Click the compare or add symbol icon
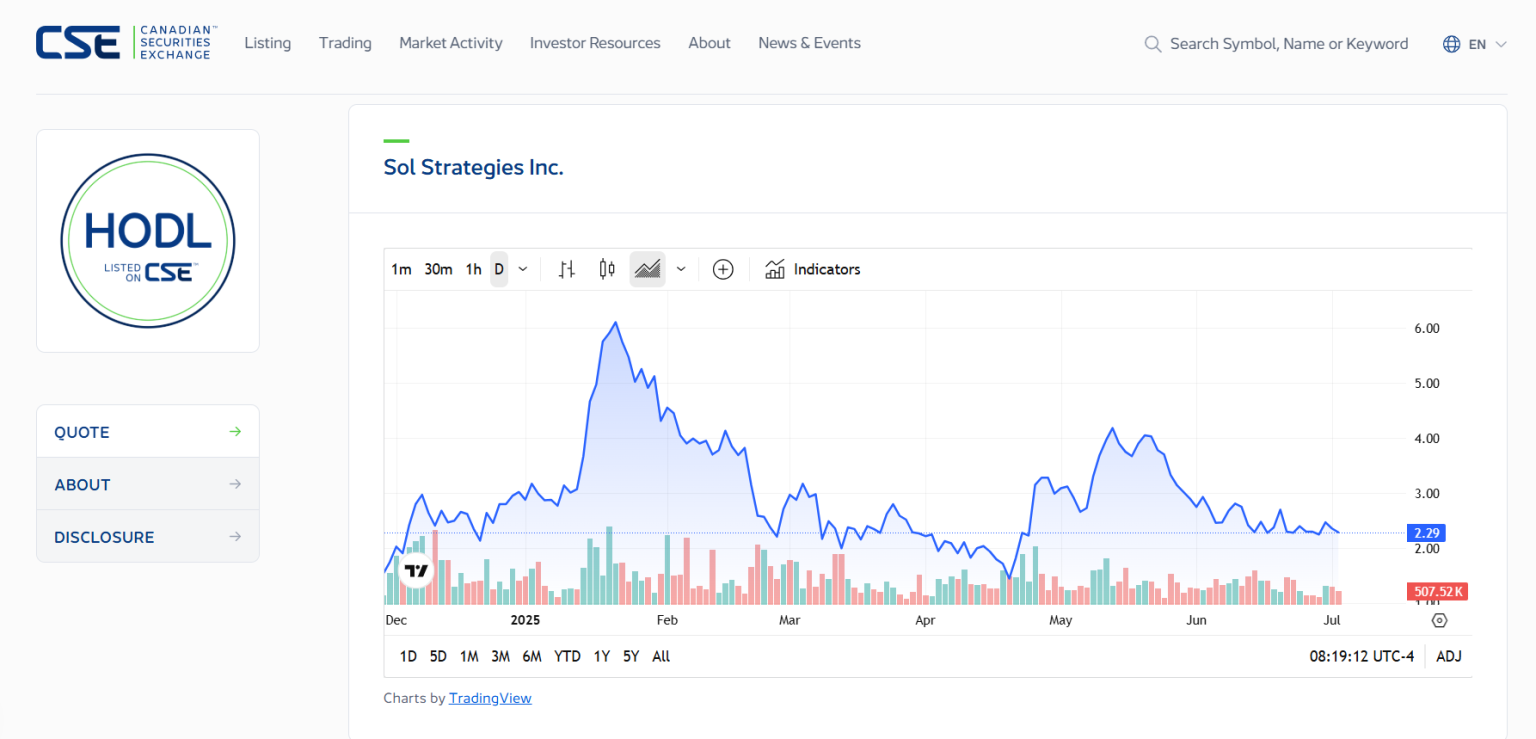Viewport: 1536px width, 739px height. [723, 269]
